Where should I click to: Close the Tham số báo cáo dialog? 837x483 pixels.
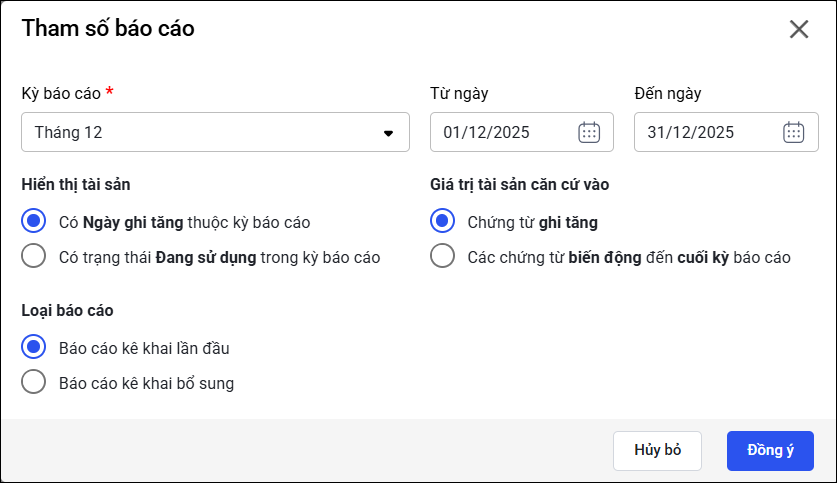coord(799,29)
